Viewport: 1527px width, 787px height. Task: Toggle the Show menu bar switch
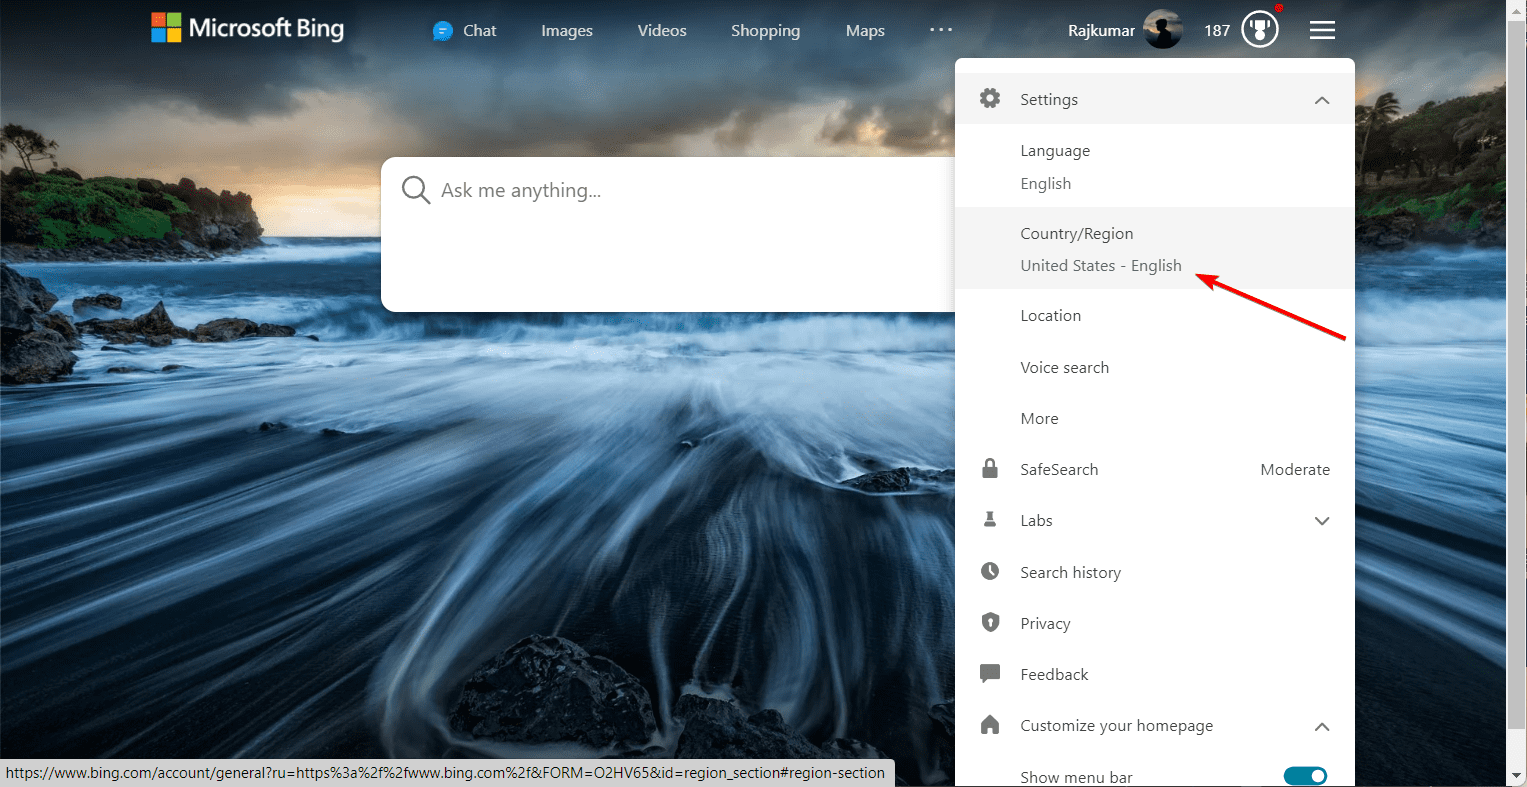click(1305, 776)
